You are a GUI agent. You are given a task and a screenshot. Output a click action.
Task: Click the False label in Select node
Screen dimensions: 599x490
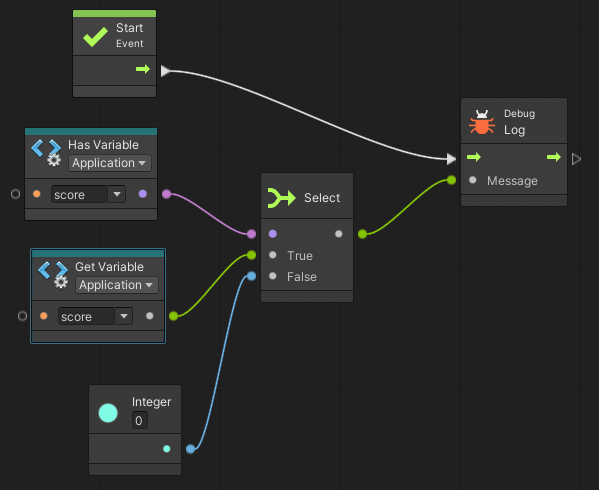[x=302, y=277]
